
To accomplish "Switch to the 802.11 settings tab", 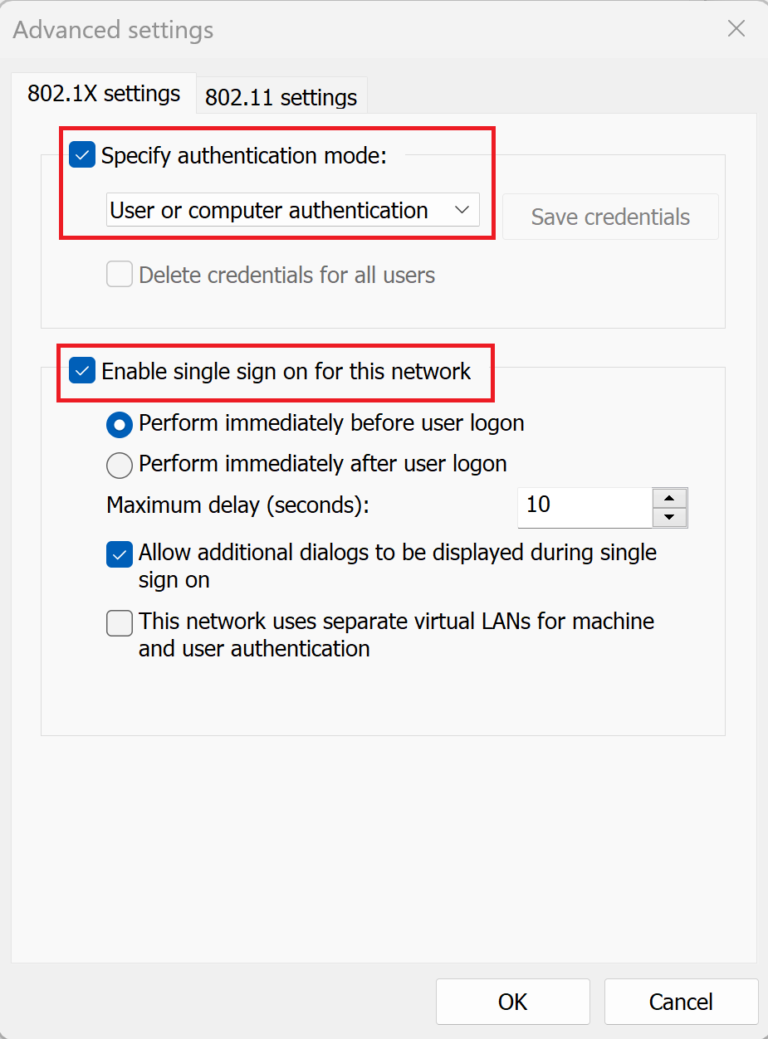I will 281,97.
